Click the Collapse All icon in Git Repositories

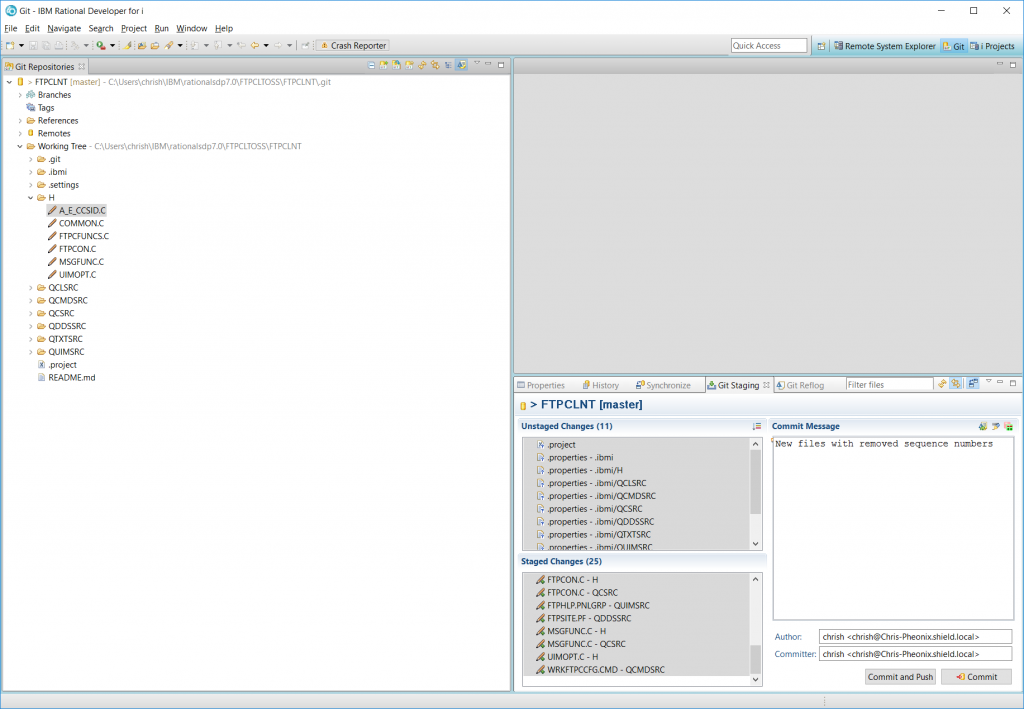[x=371, y=64]
